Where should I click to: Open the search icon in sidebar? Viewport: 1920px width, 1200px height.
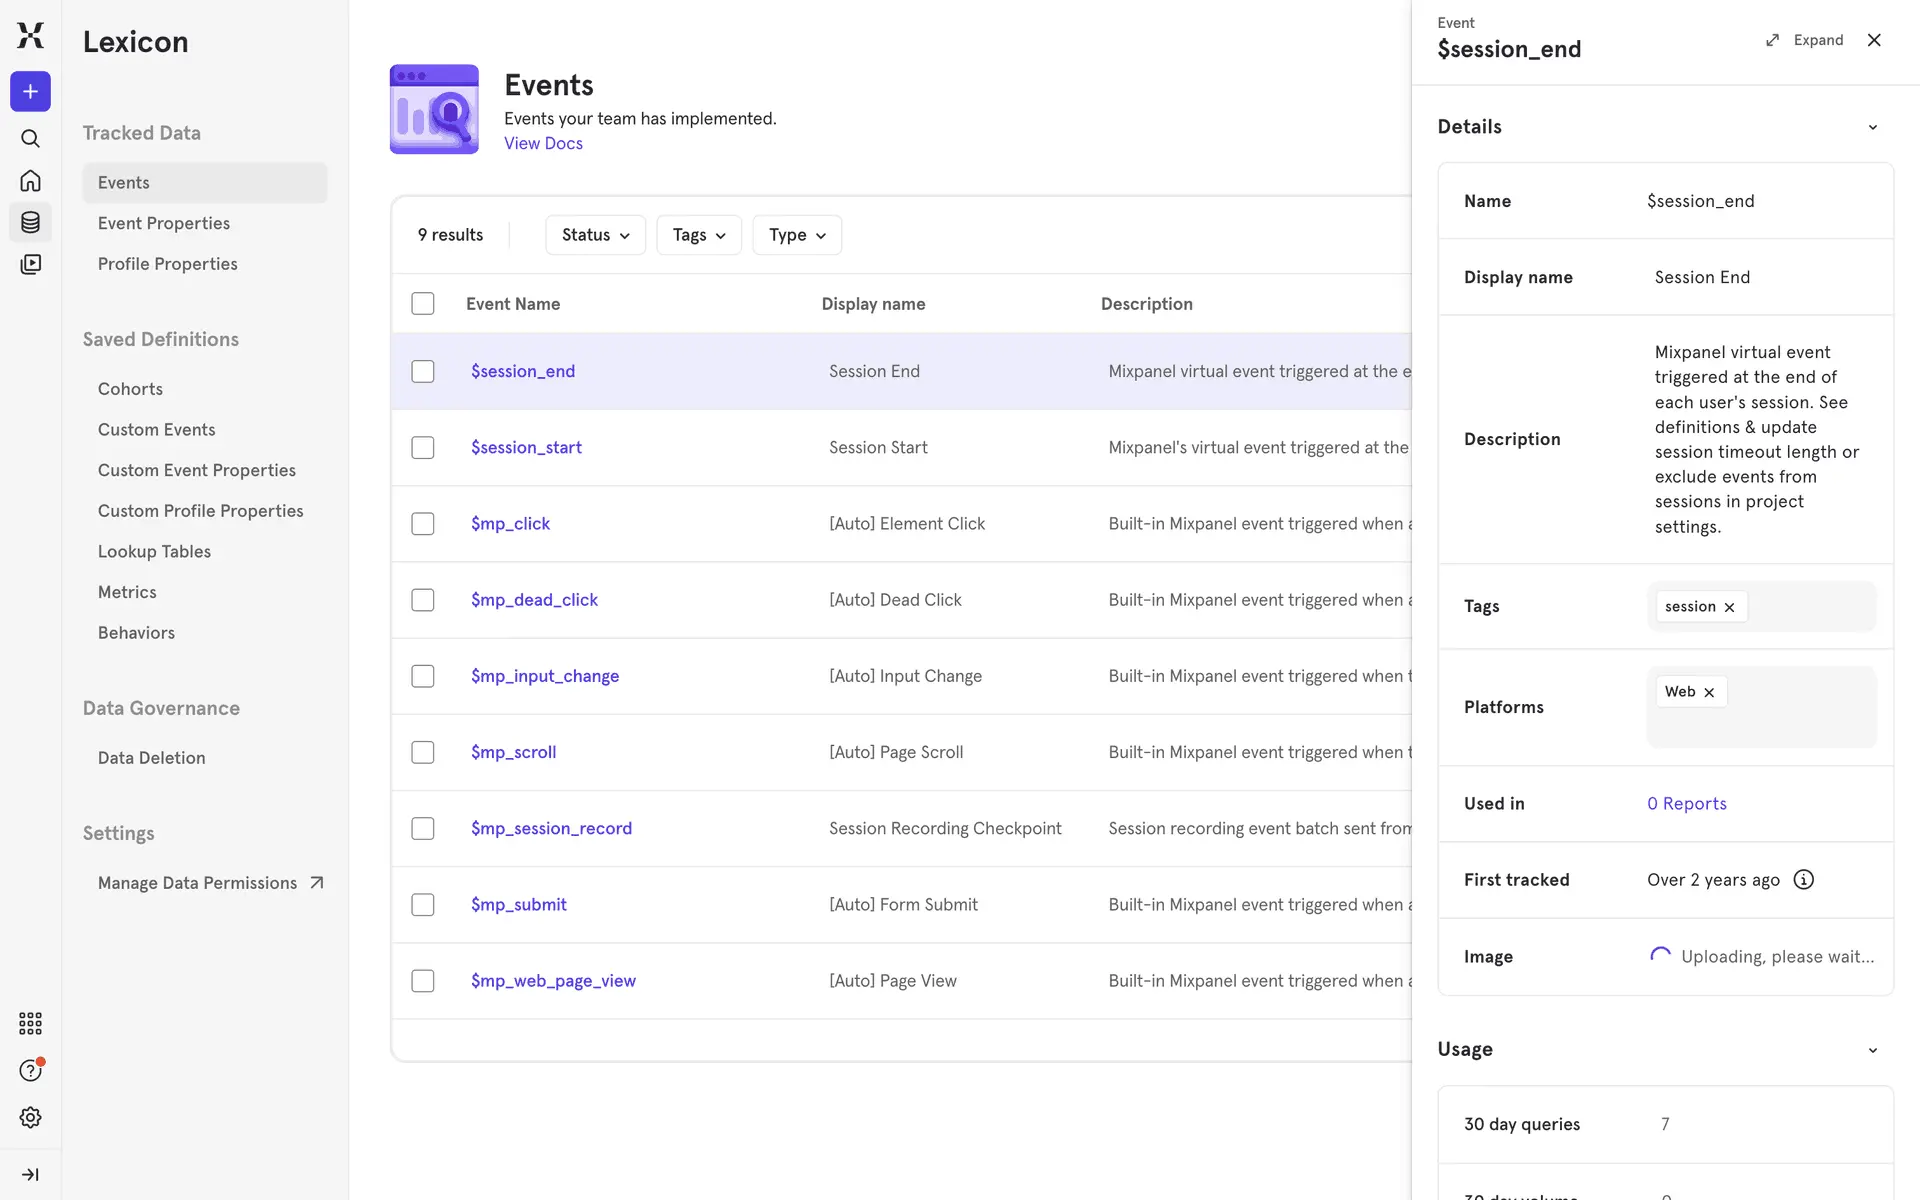coord(30,139)
